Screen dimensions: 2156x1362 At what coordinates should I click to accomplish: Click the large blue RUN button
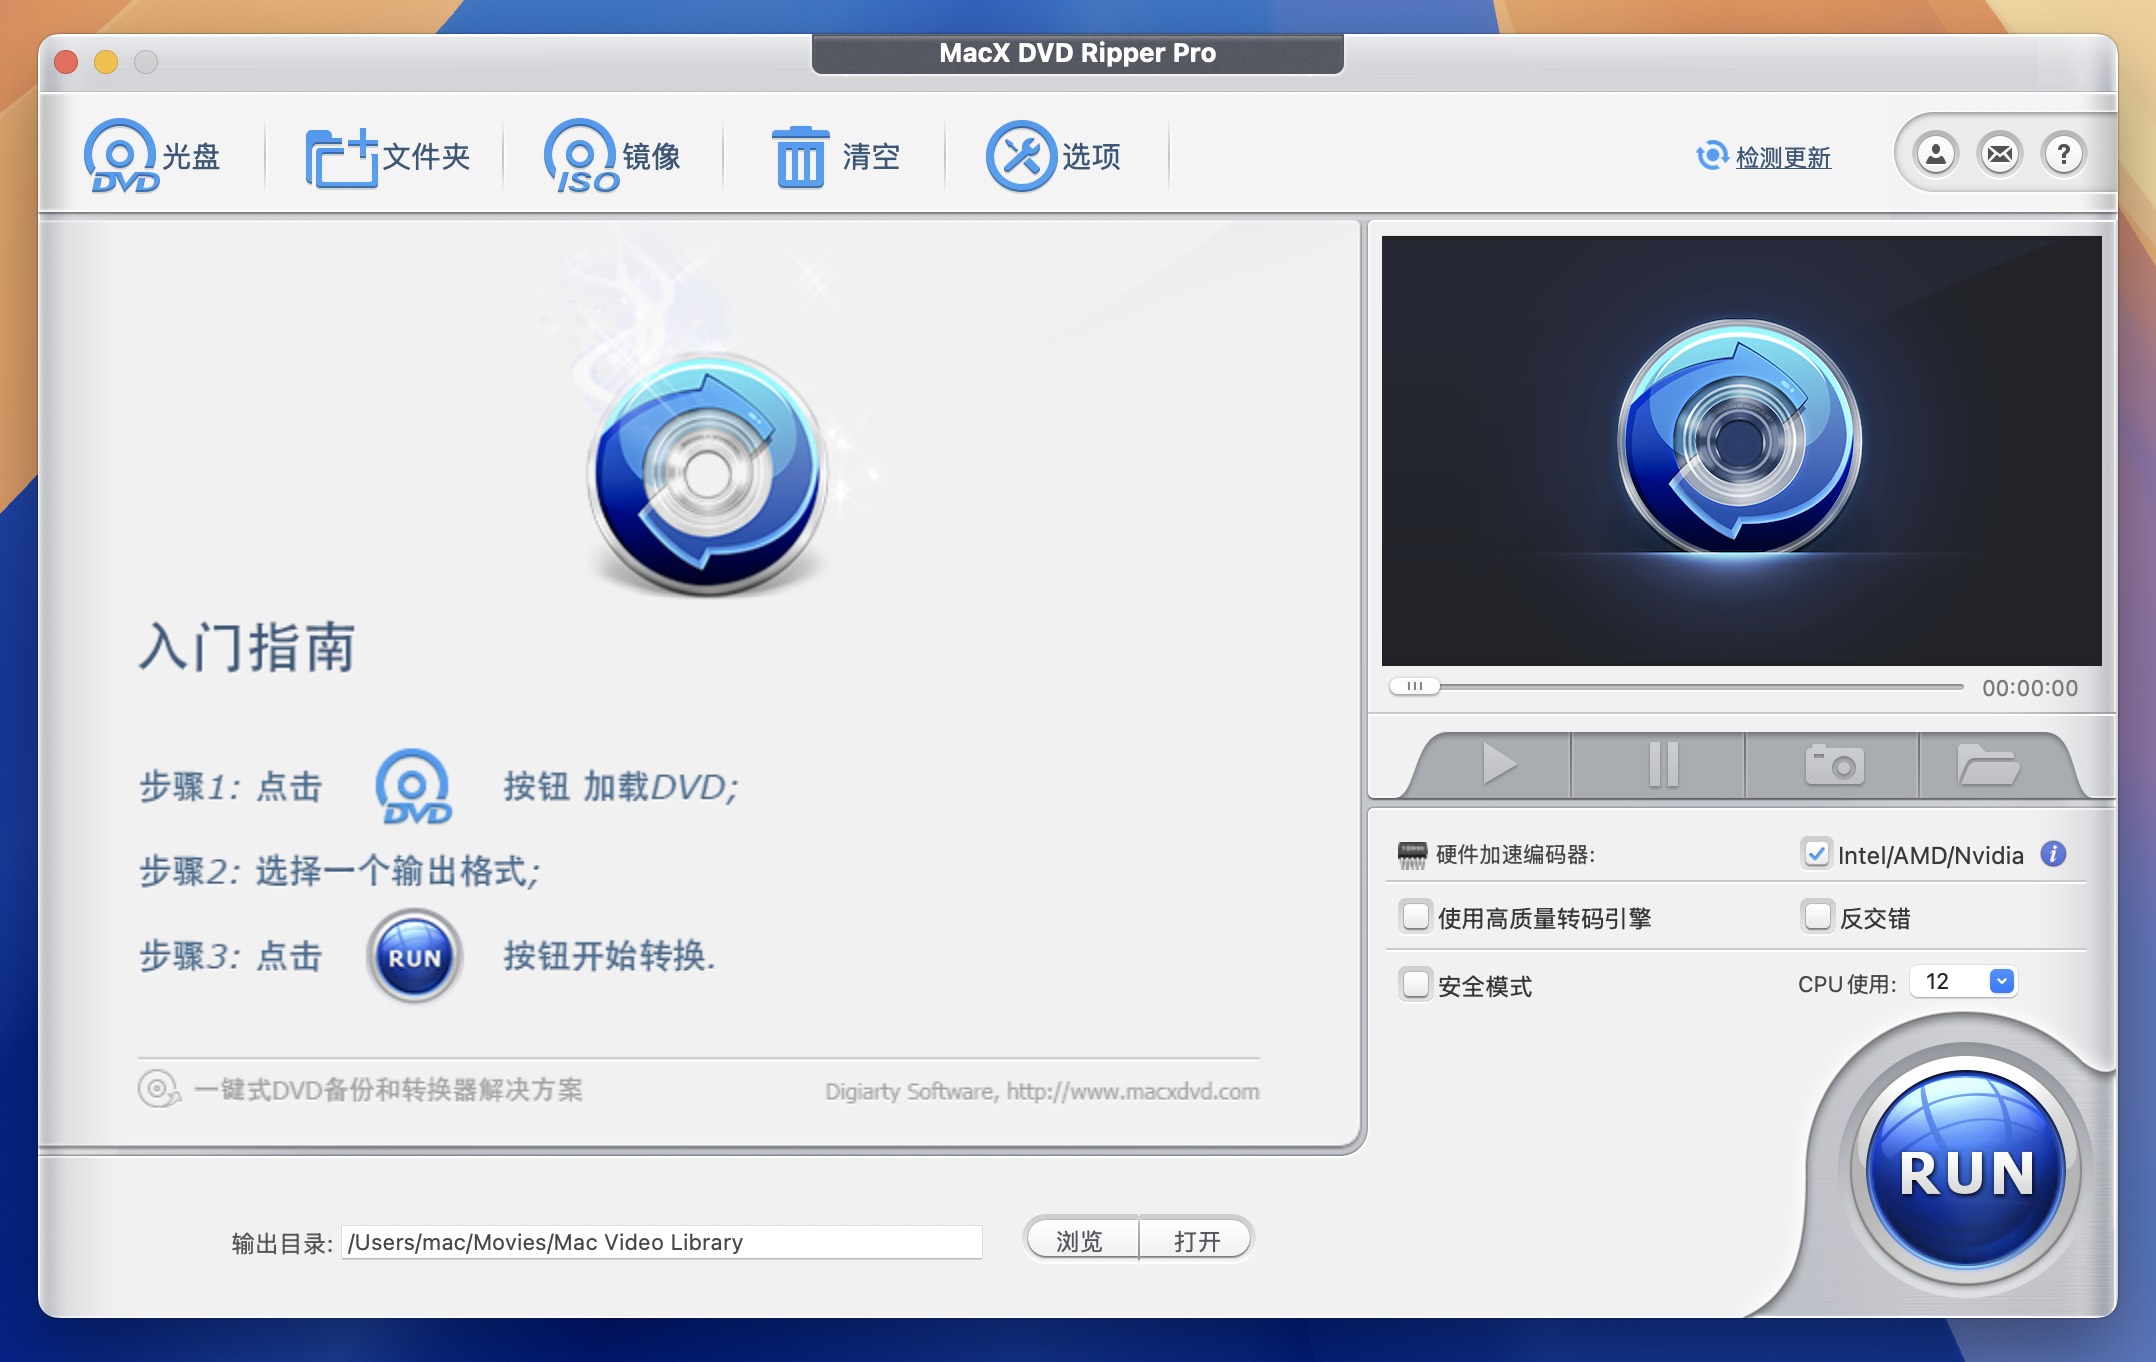pyautogui.click(x=1966, y=1171)
